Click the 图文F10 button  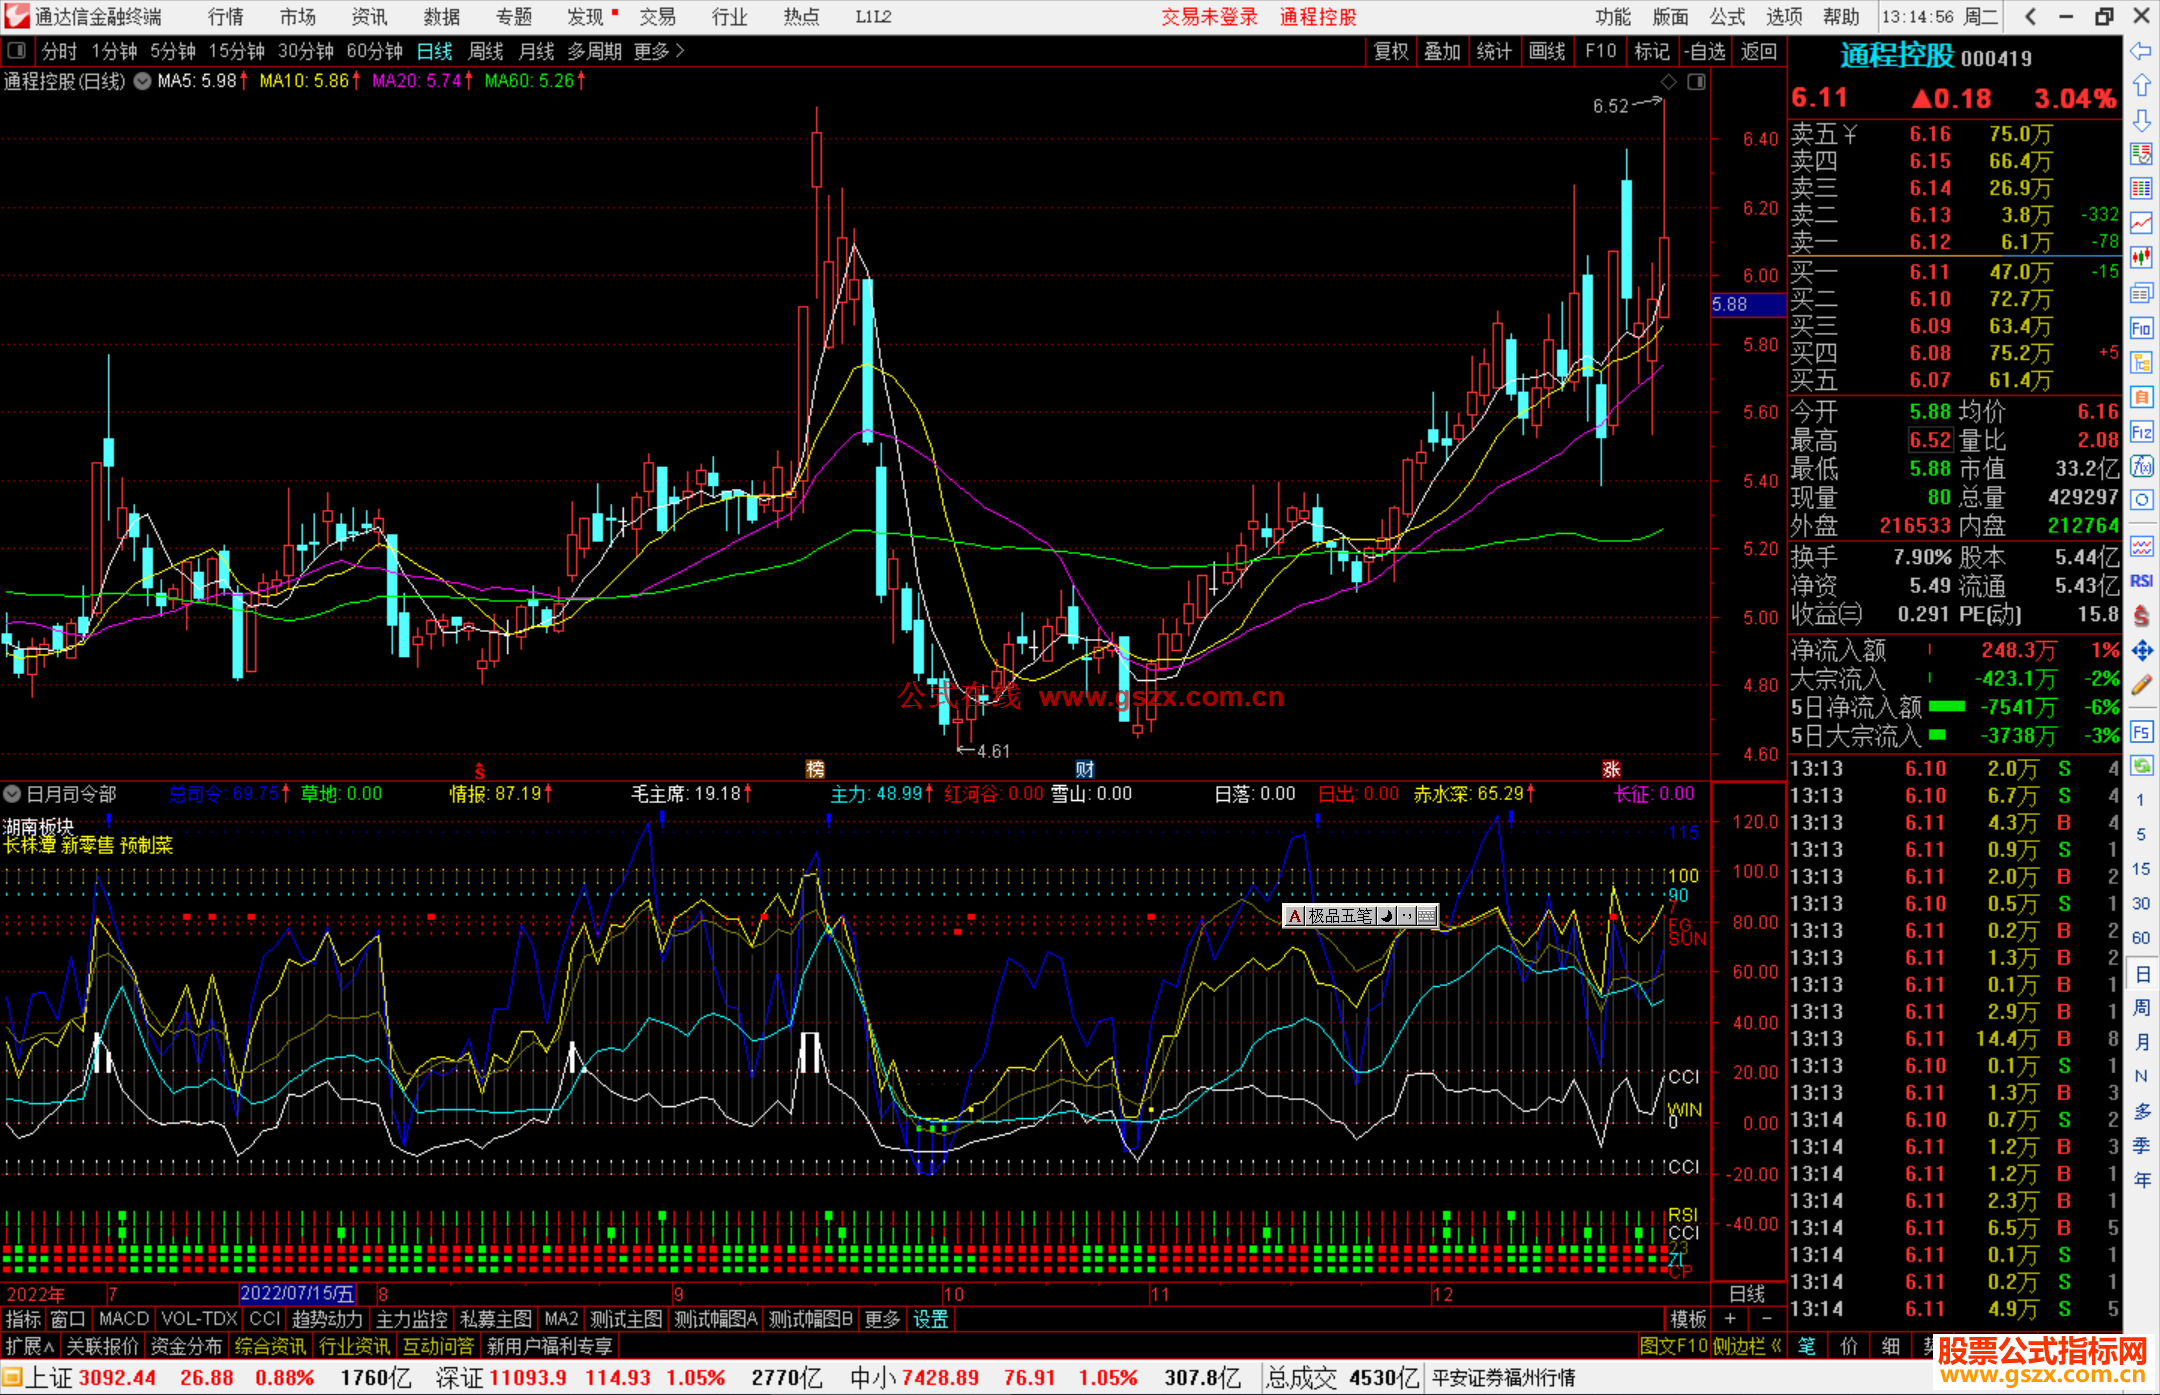coord(1673,1346)
